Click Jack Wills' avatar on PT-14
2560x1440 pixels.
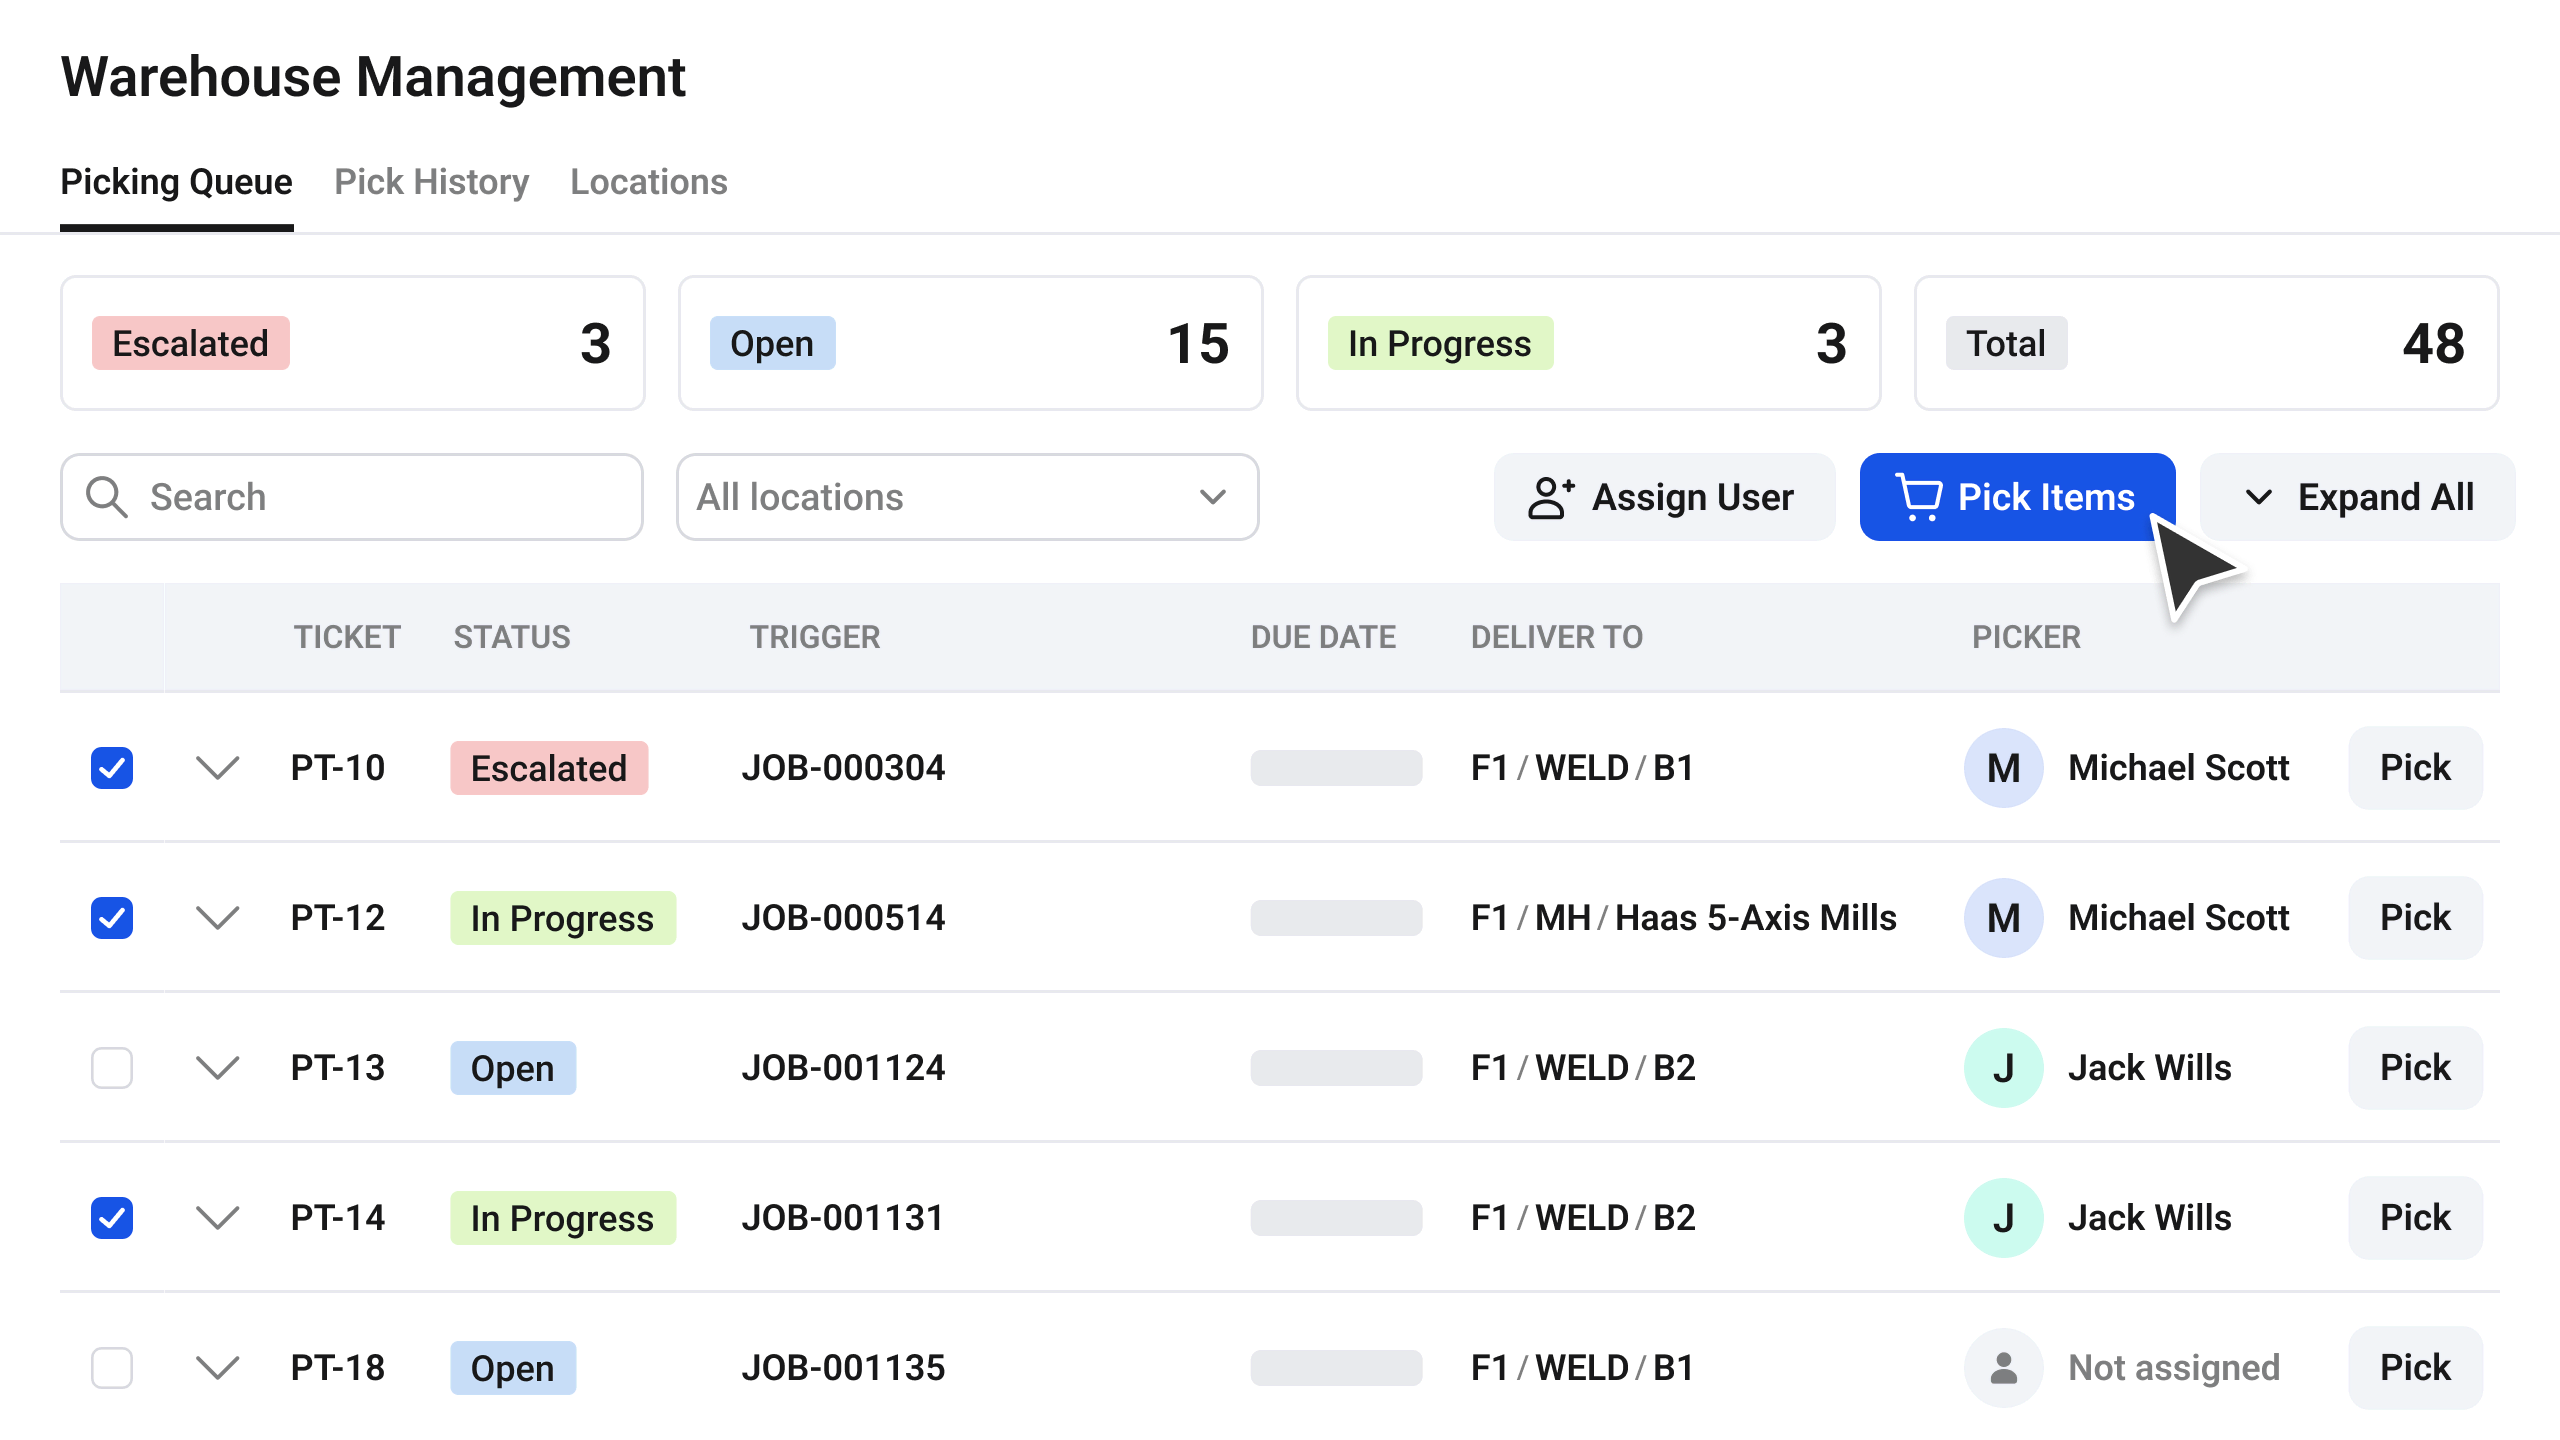(2003, 1218)
